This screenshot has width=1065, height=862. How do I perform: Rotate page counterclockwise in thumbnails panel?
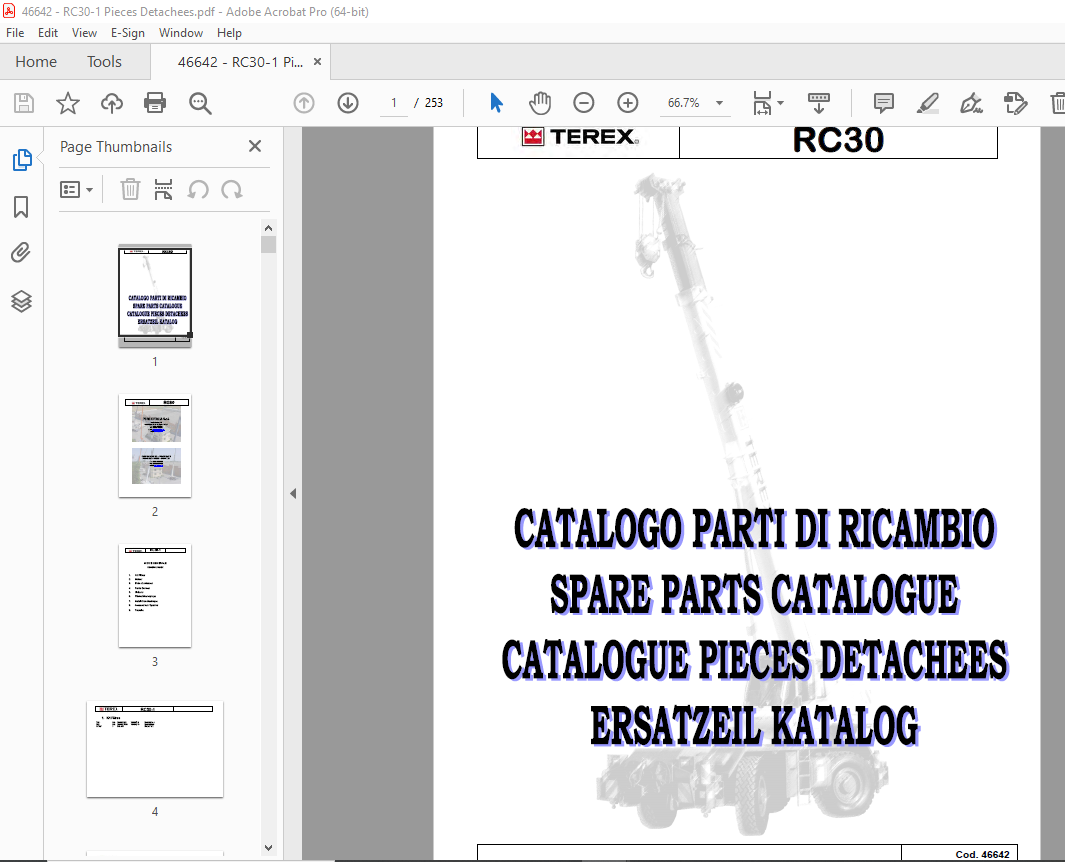(198, 190)
